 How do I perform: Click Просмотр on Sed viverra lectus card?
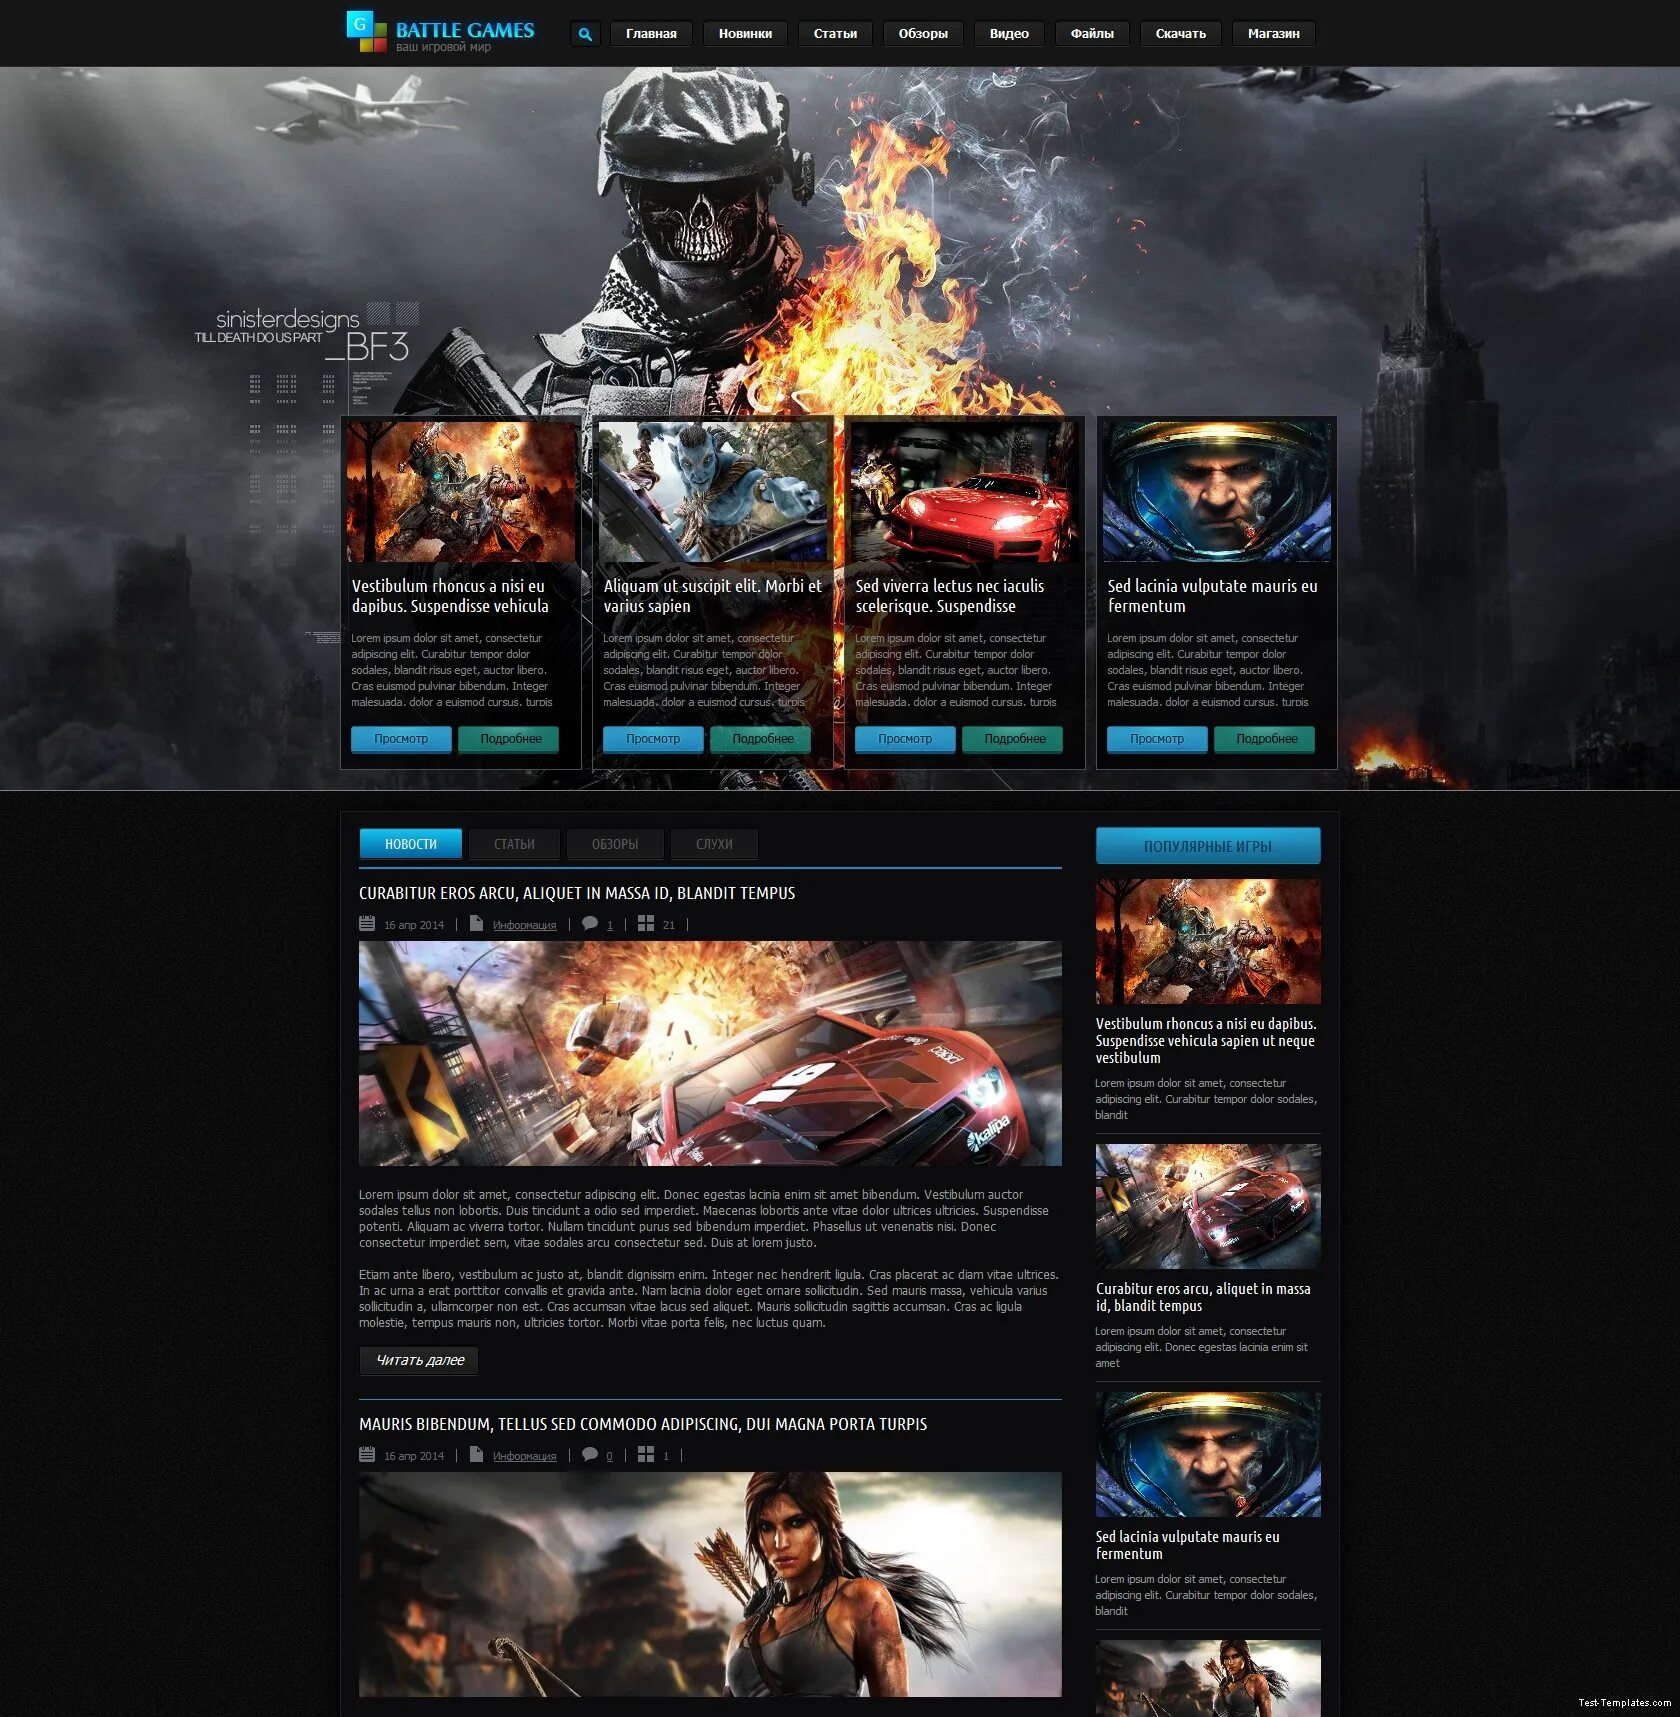[x=905, y=739]
